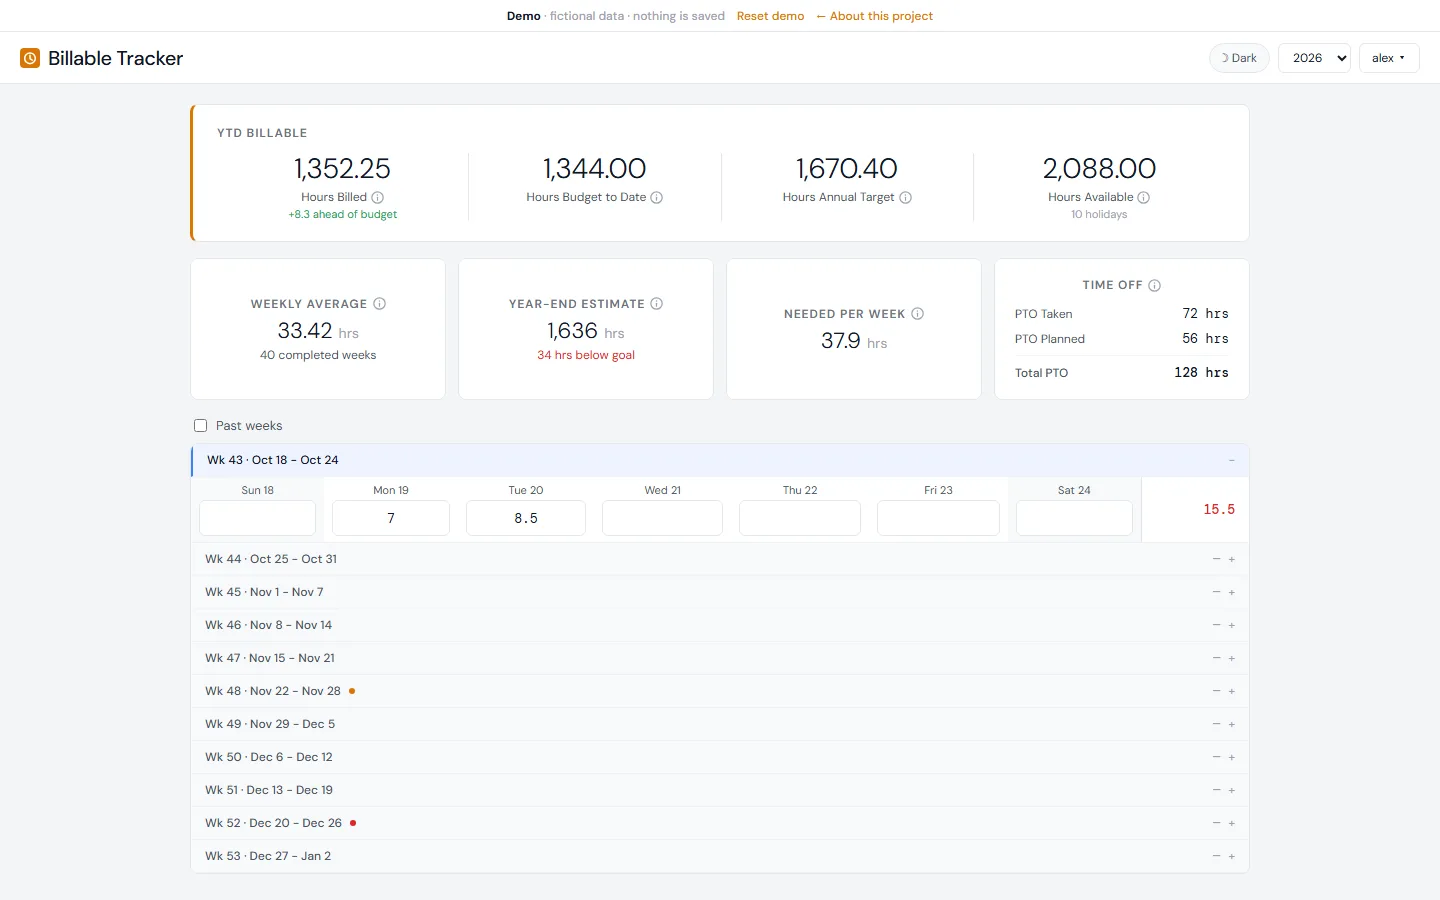
Task: Open the 2026 year dropdown
Action: pyautogui.click(x=1315, y=58)
